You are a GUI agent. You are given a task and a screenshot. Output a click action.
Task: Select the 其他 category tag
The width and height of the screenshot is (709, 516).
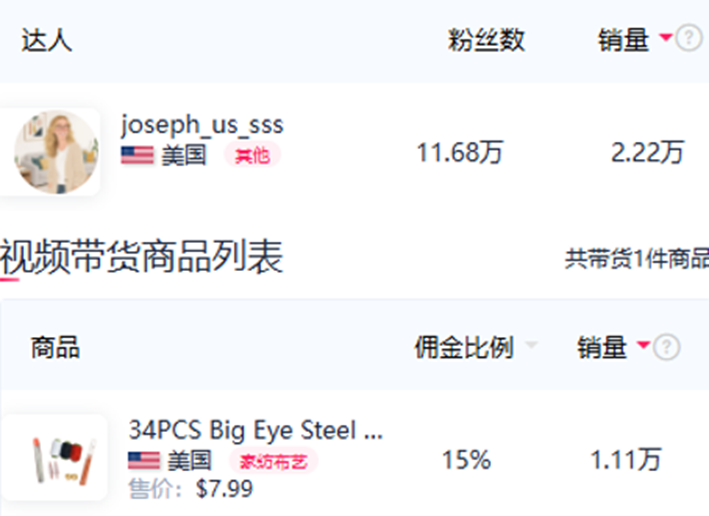click(x=252, y=156)
